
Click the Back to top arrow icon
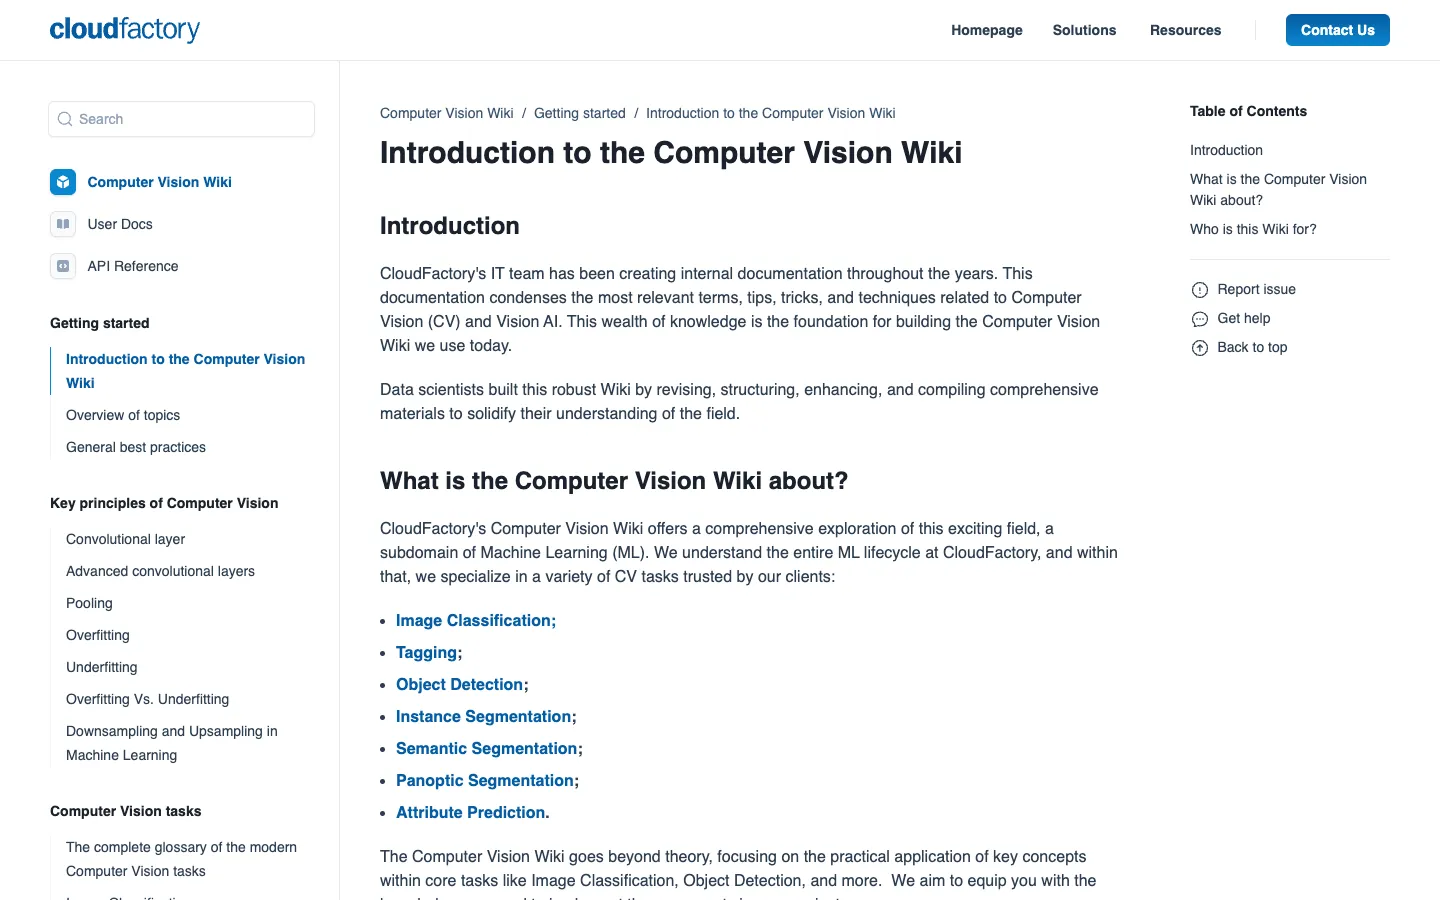(1200, 348)
